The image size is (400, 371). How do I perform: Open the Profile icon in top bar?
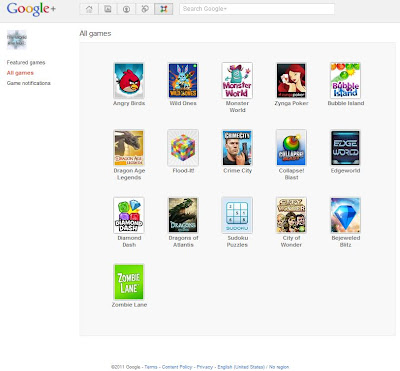tap(126, 9)
